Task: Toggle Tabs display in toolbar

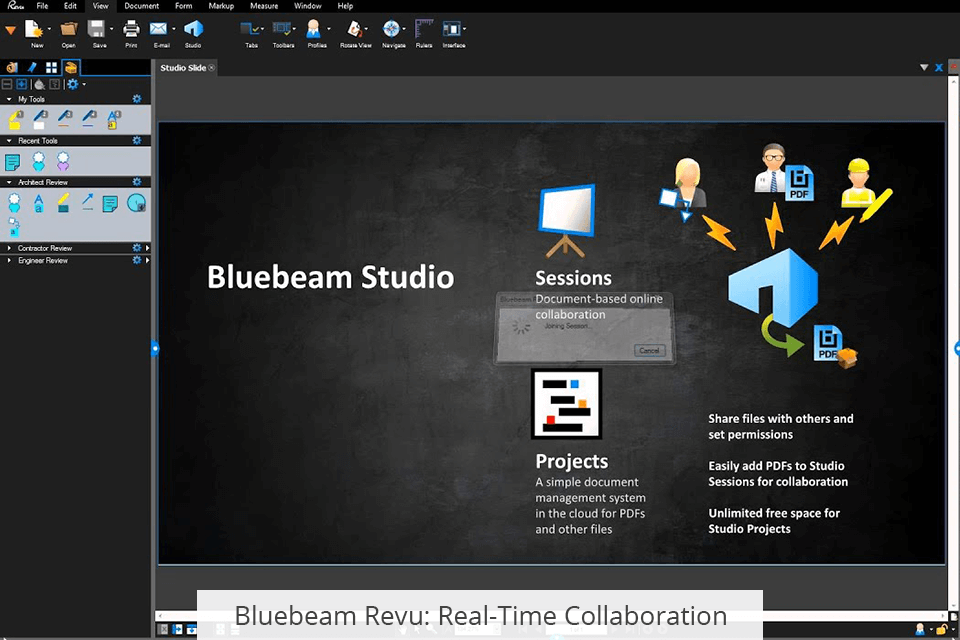Action: [x=249, y=29]
